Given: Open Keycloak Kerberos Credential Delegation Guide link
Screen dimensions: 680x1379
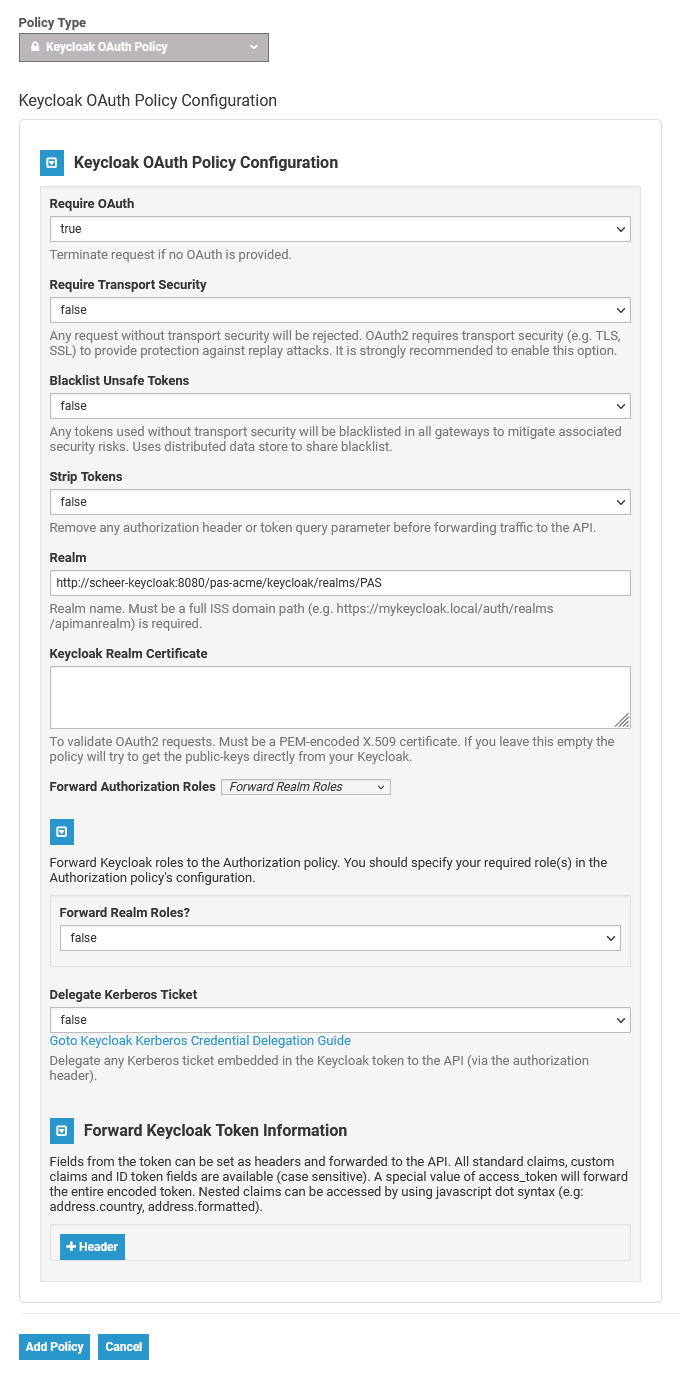Looking at the screenshot, I should (x=200, y=1041).
